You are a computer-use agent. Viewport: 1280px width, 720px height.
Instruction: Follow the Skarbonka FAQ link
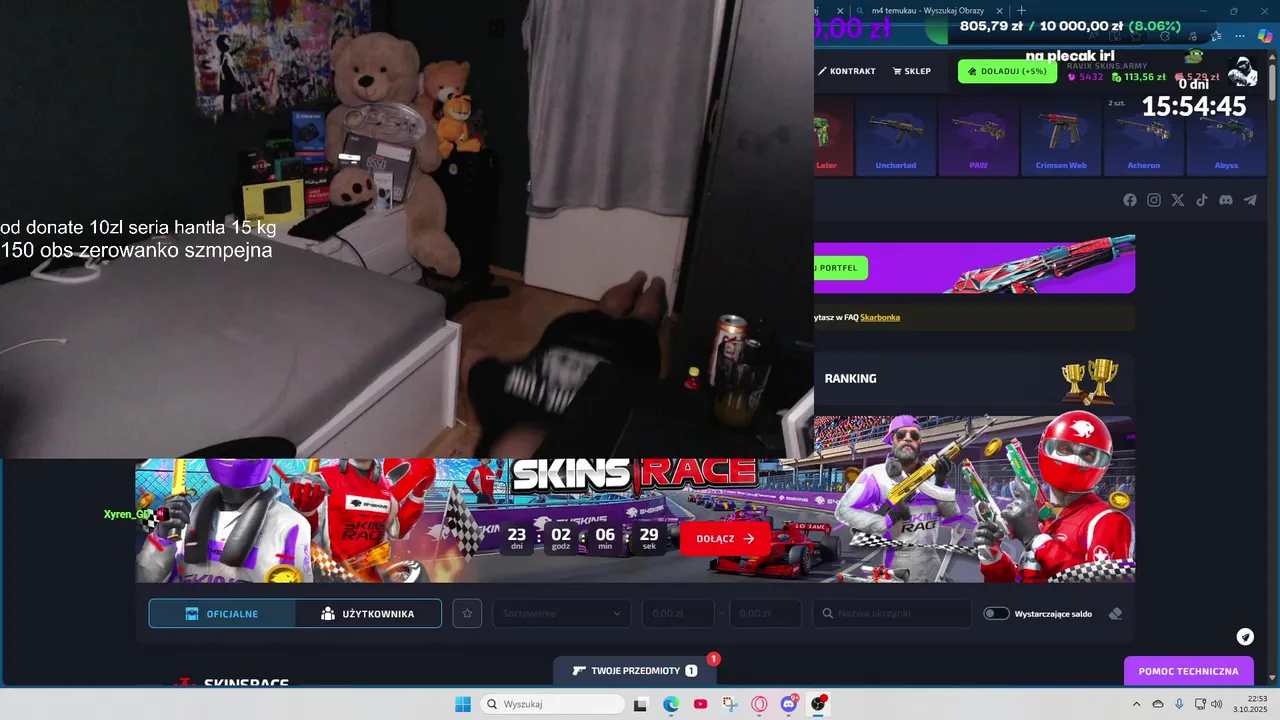coord(880,317)
